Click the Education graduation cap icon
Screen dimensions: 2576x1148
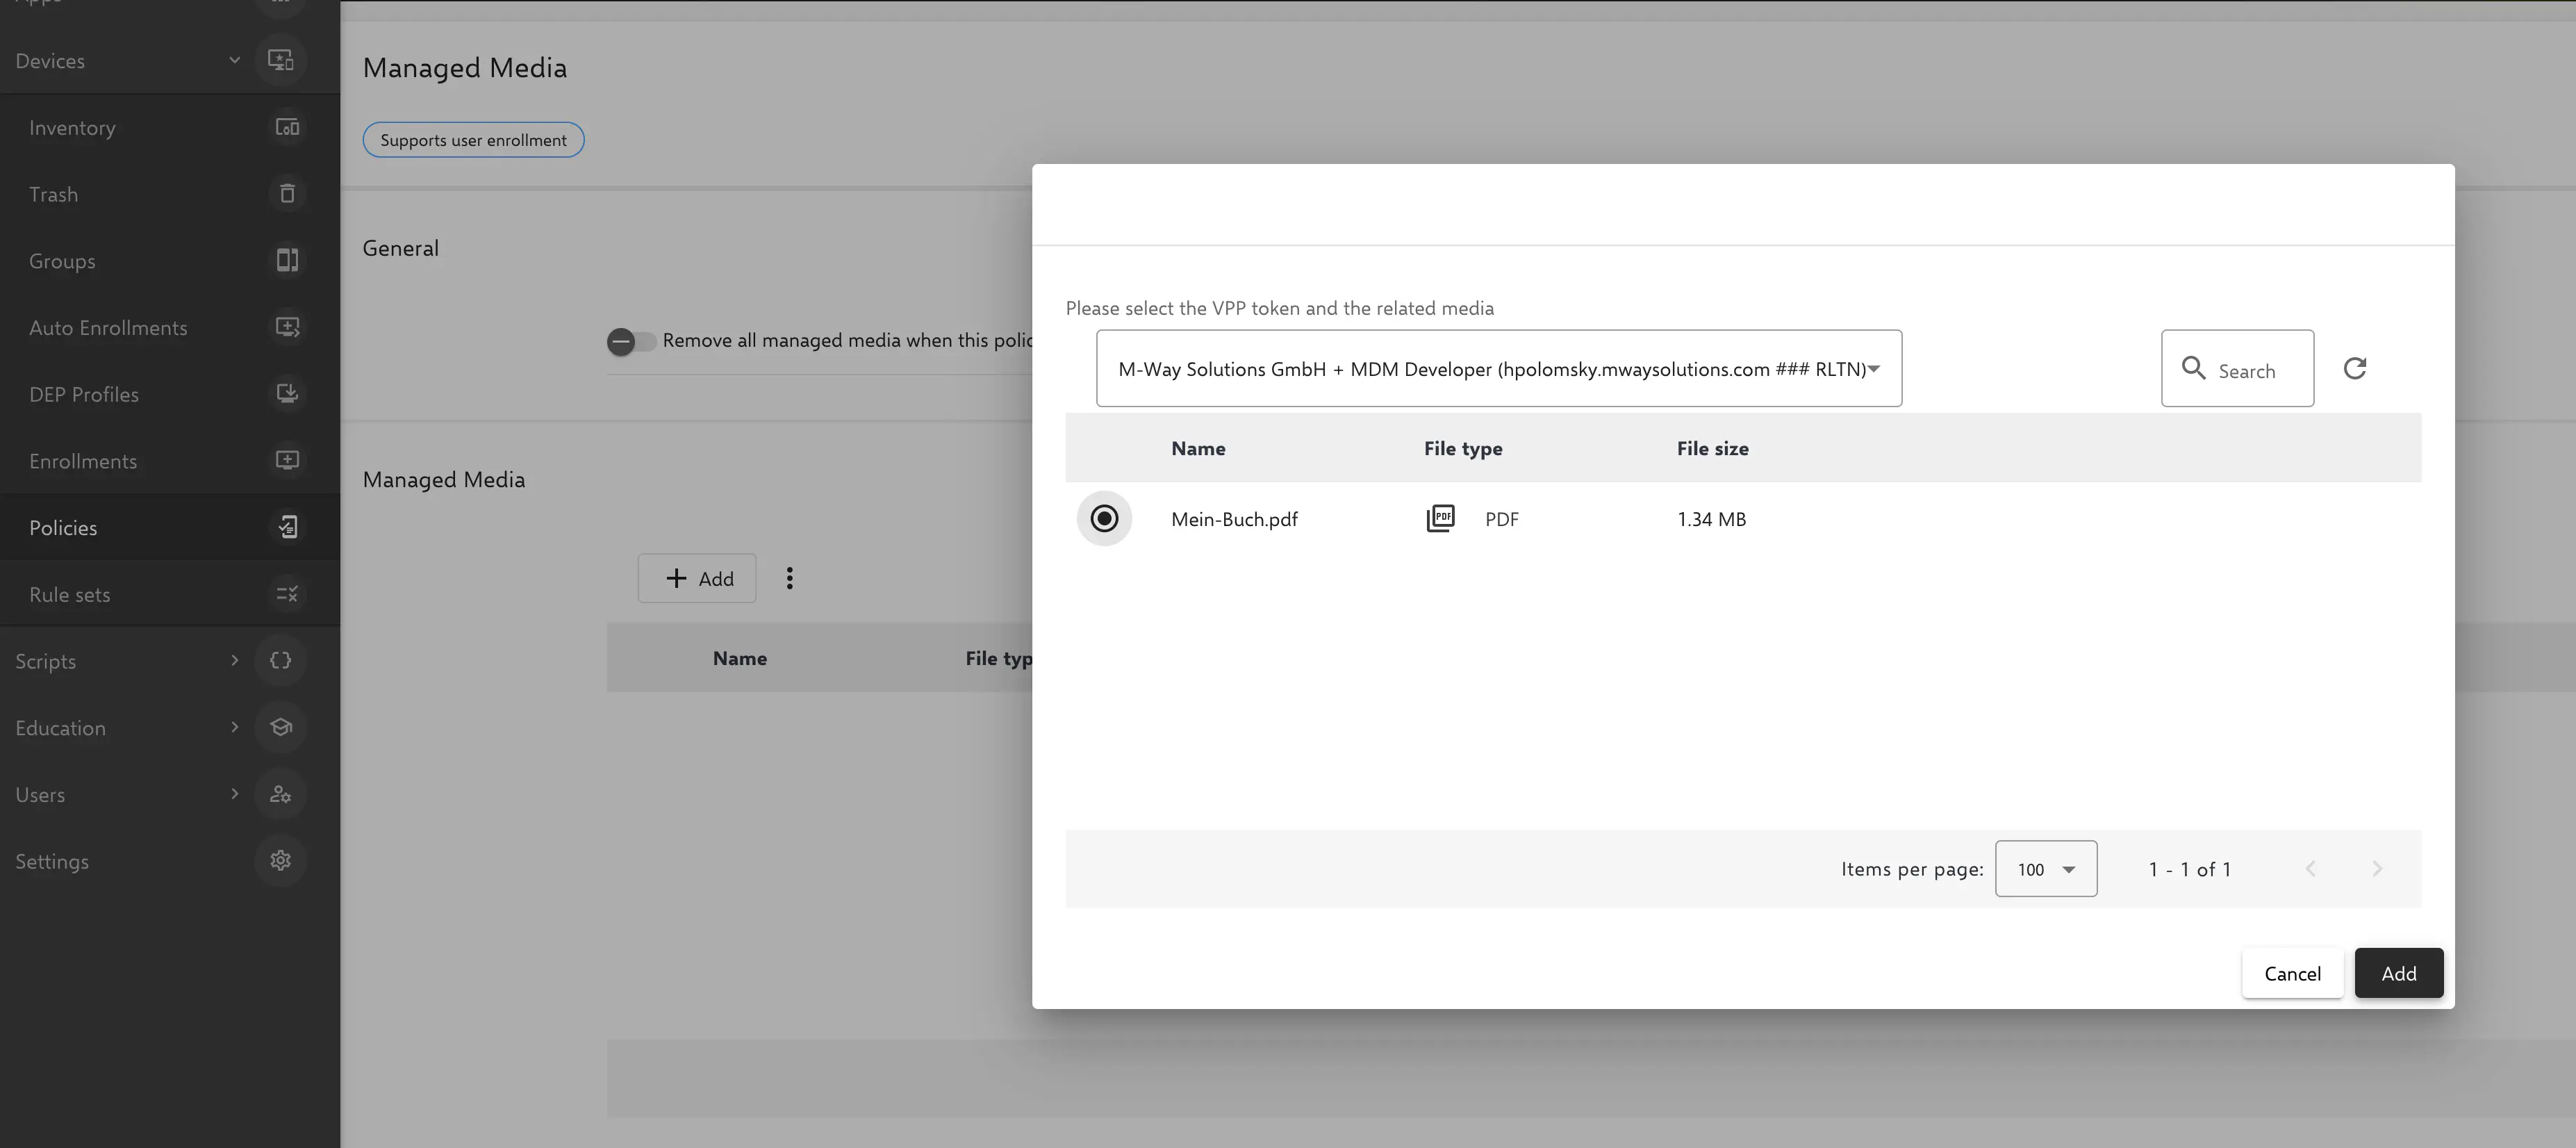280,727
